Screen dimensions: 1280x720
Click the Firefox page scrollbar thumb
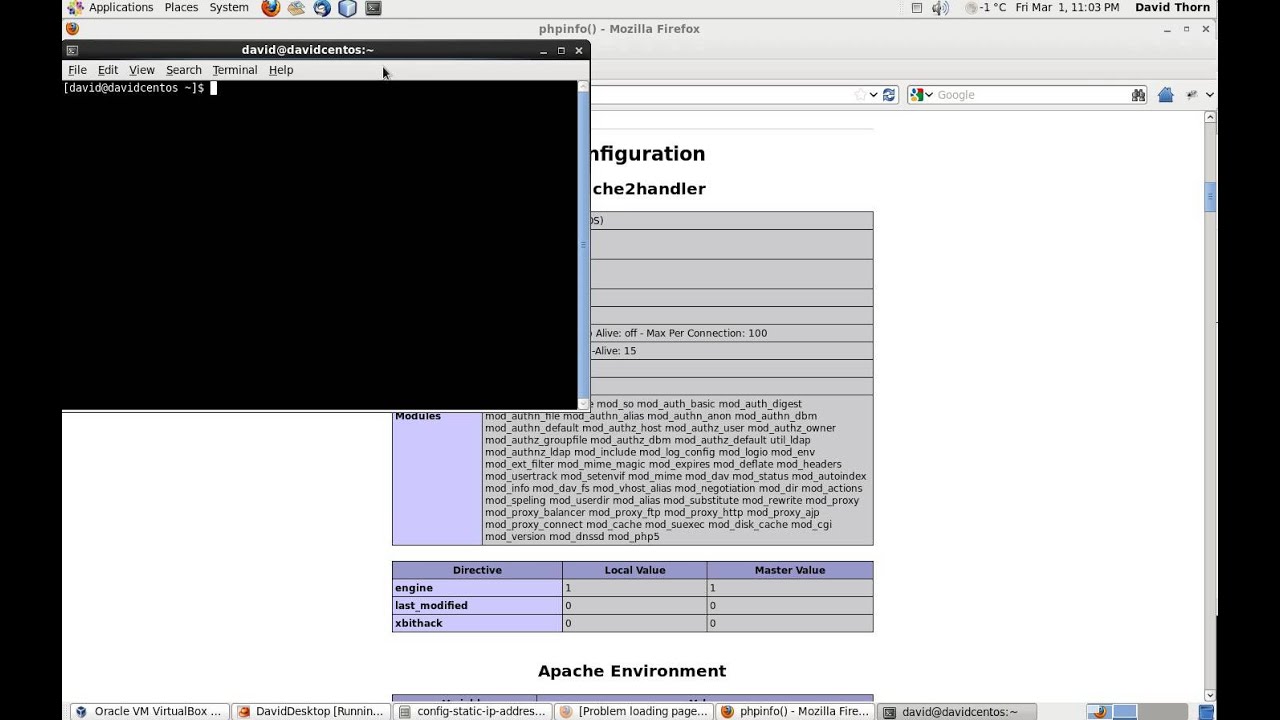[1210, 196]
